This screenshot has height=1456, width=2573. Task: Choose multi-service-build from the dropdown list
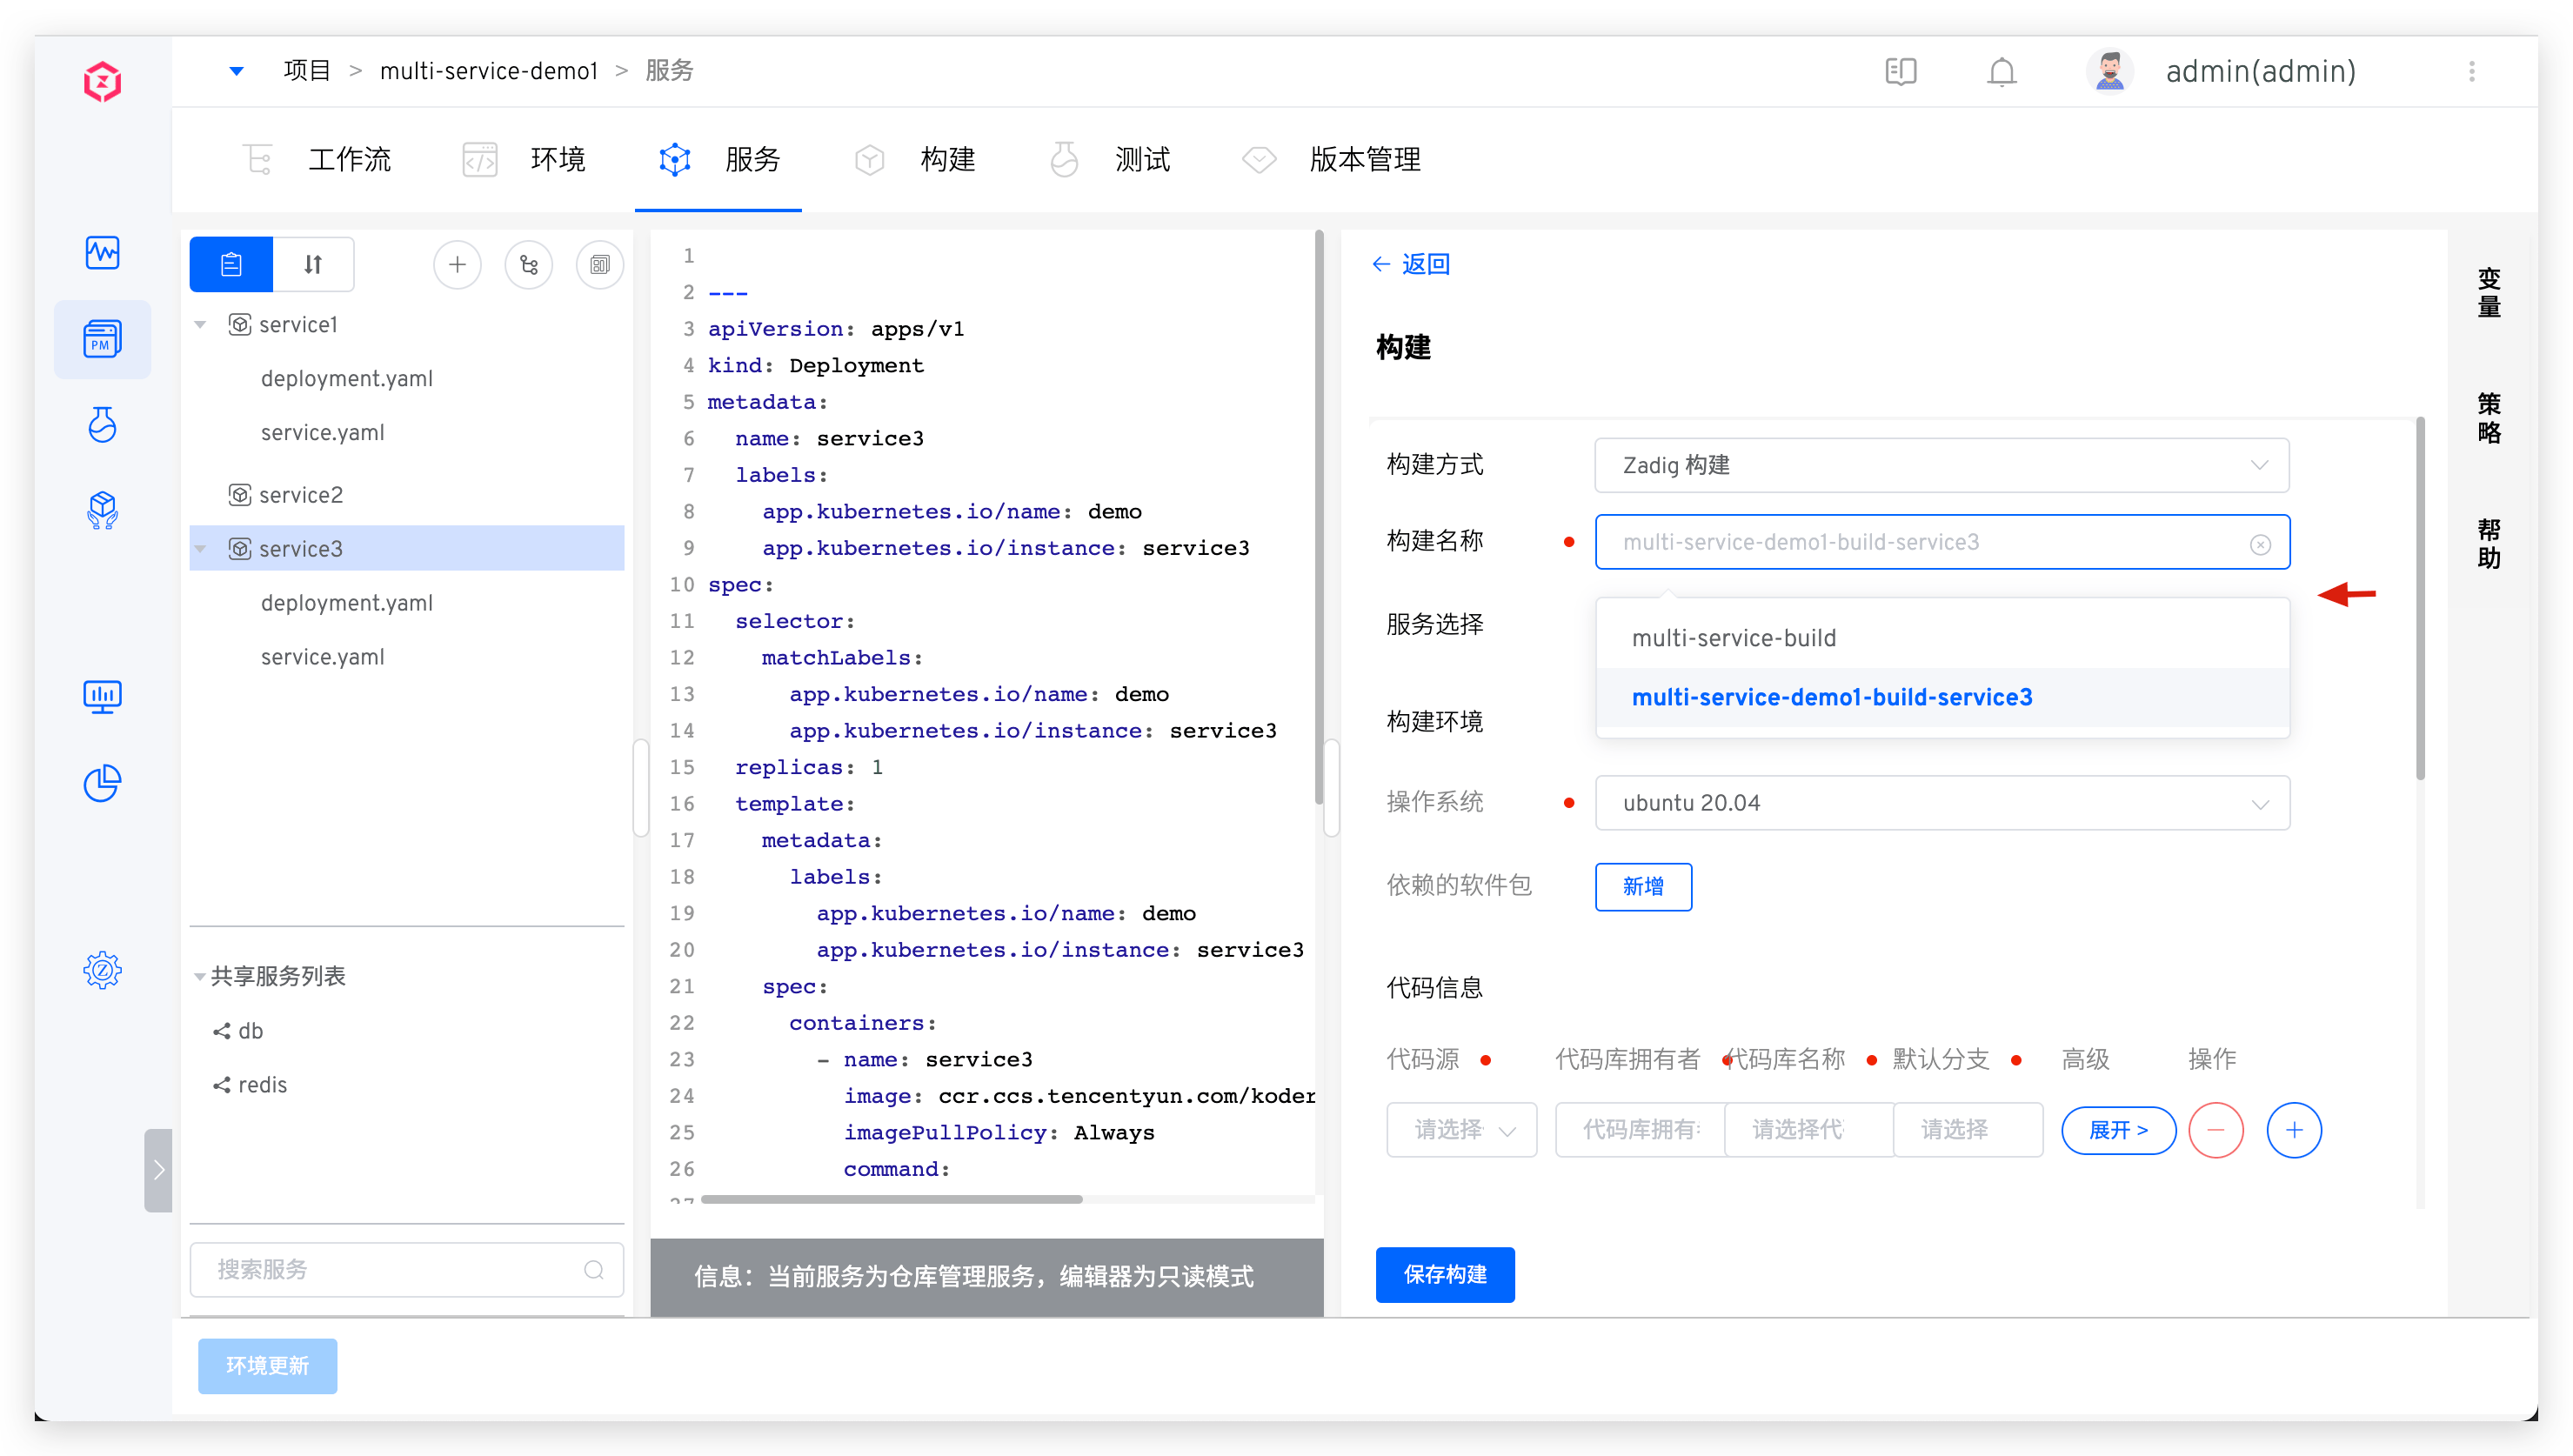[1733, 638]
